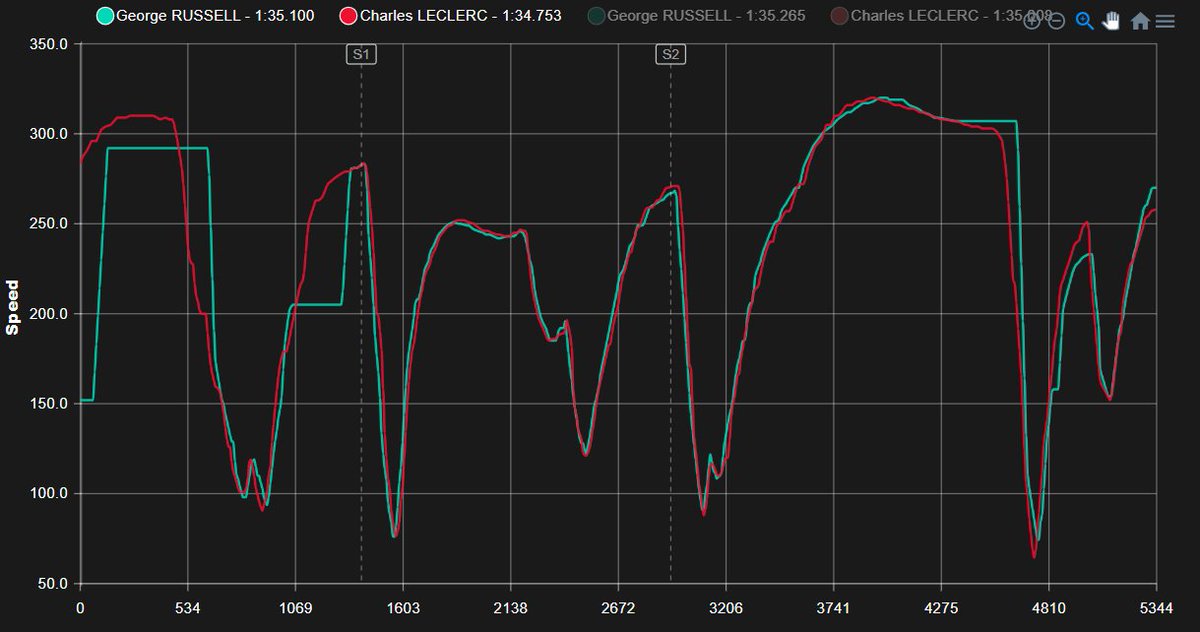Click the 100.0 y-axis label

coord(48,494)
